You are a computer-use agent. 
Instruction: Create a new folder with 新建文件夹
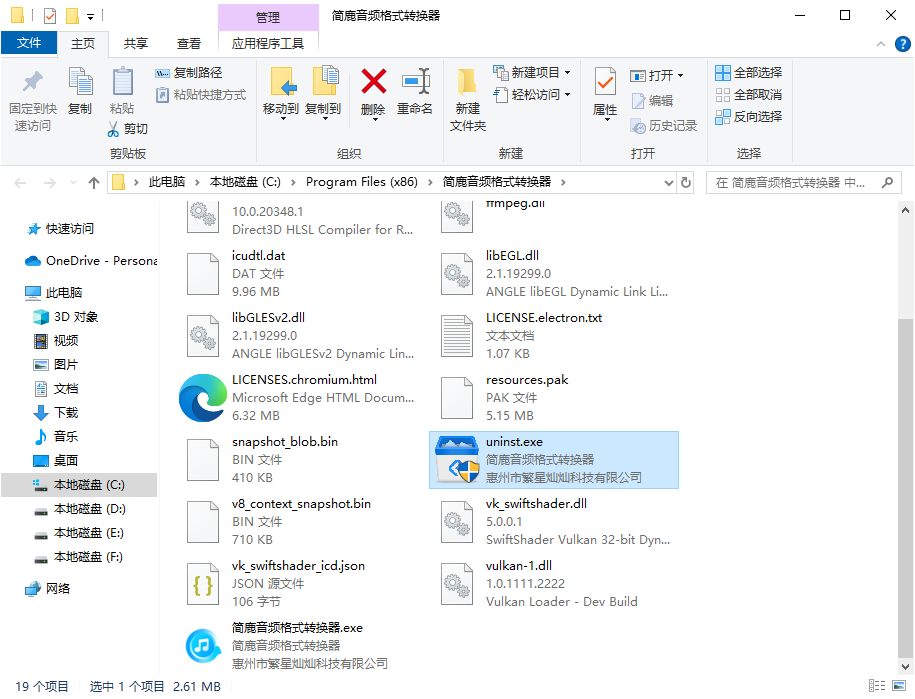[x=467, y=100]
